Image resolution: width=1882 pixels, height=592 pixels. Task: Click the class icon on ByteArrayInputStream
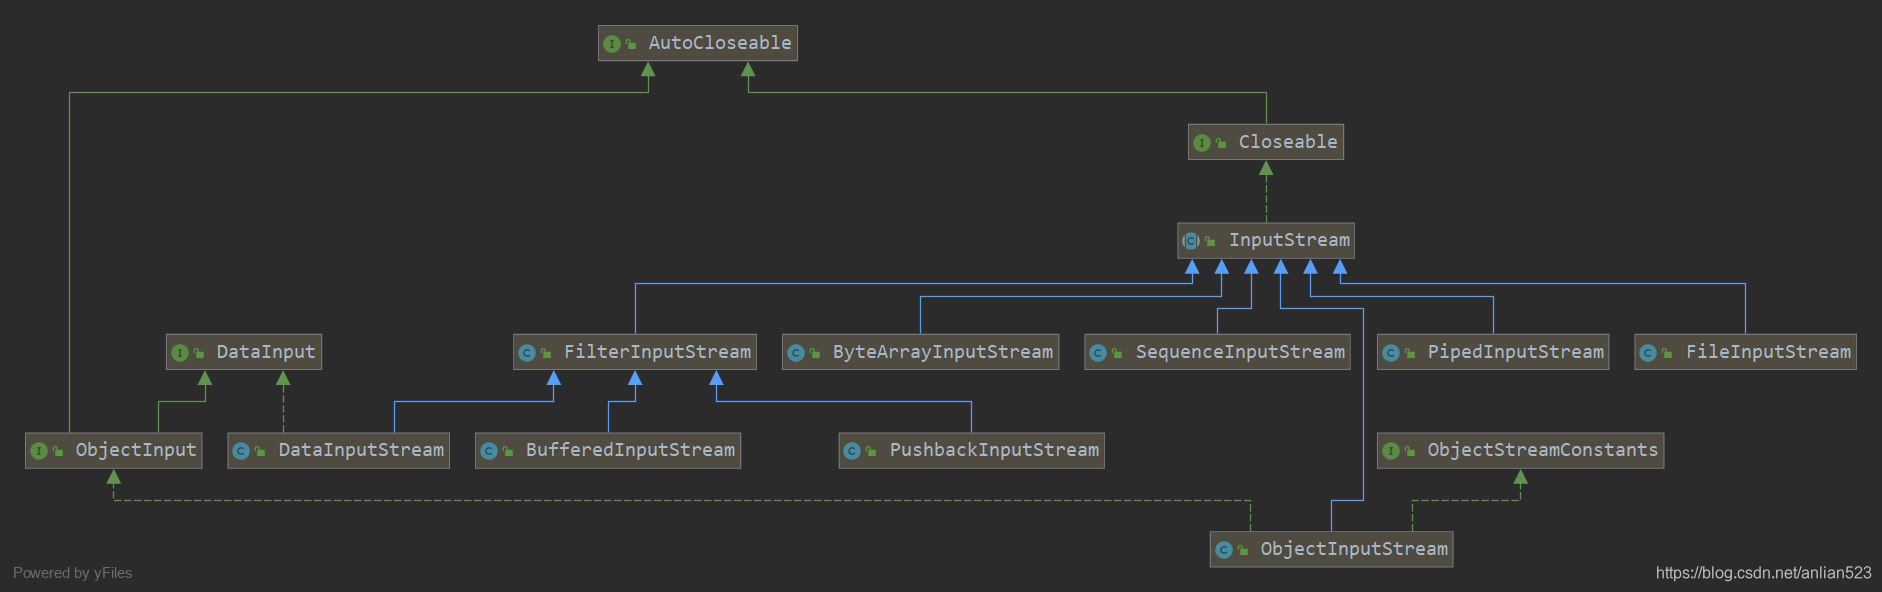tap(796, 353)
